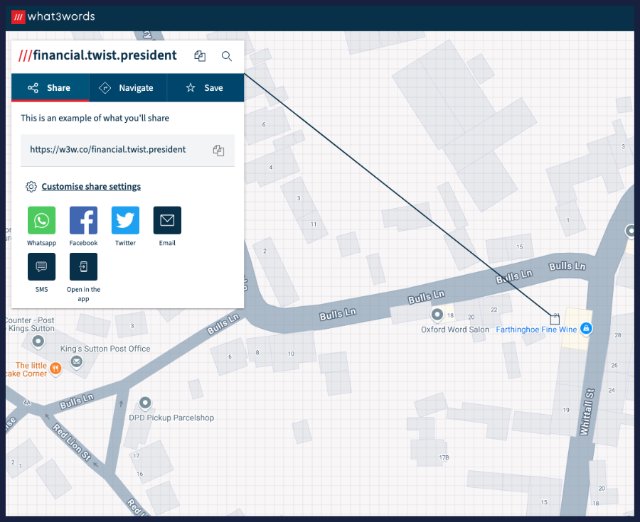Open Customise share settings link
640x522 pixels.
(90, 187)
